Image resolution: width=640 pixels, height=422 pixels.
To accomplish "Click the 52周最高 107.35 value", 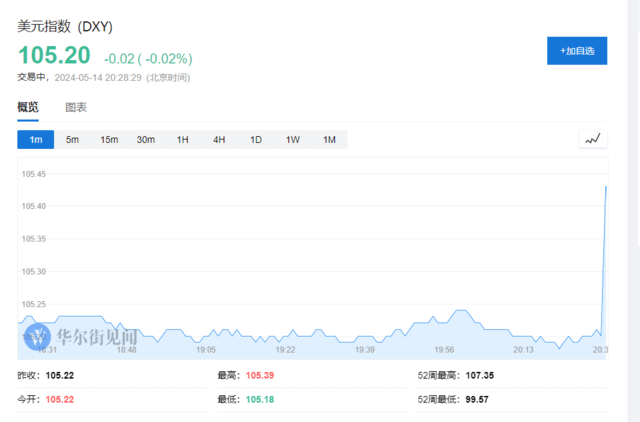I will (x=480, y=375).
